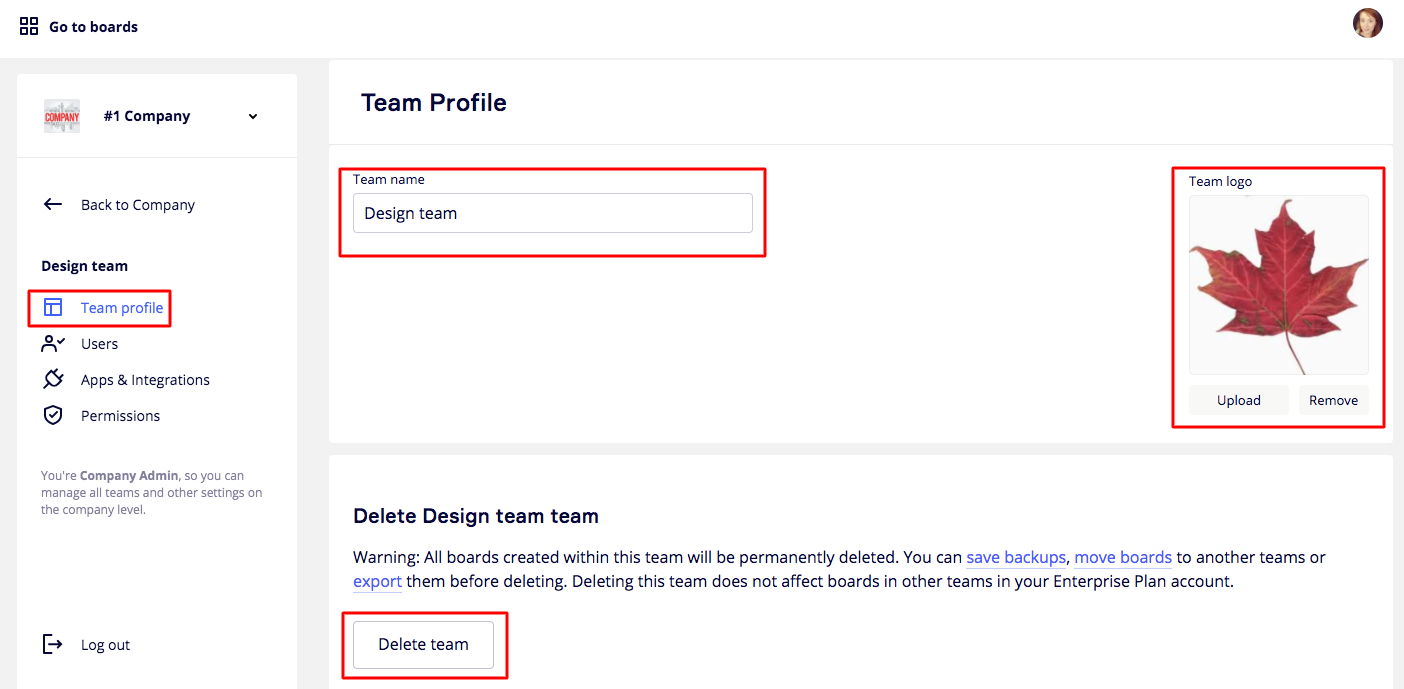Viewport: 1404px width, 689px height.
Task: Focus the Team name input field
Action: point(552,213)
